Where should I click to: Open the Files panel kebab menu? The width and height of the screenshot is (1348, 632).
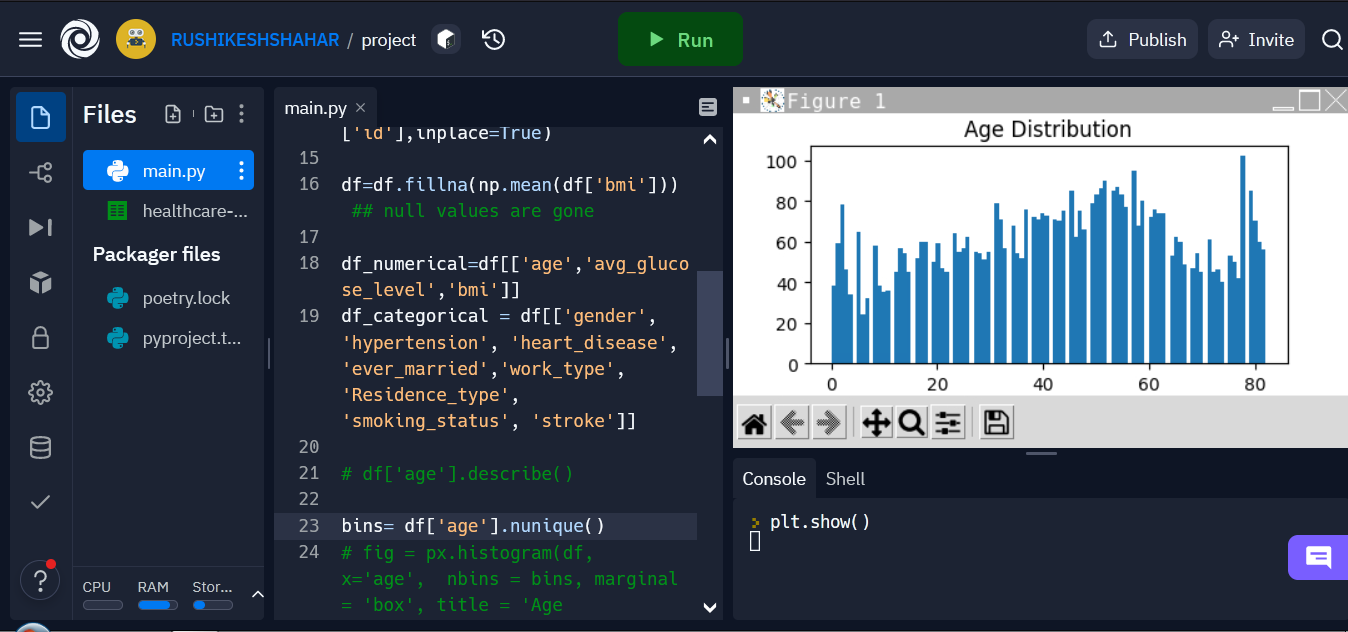[x=241, y=114]
